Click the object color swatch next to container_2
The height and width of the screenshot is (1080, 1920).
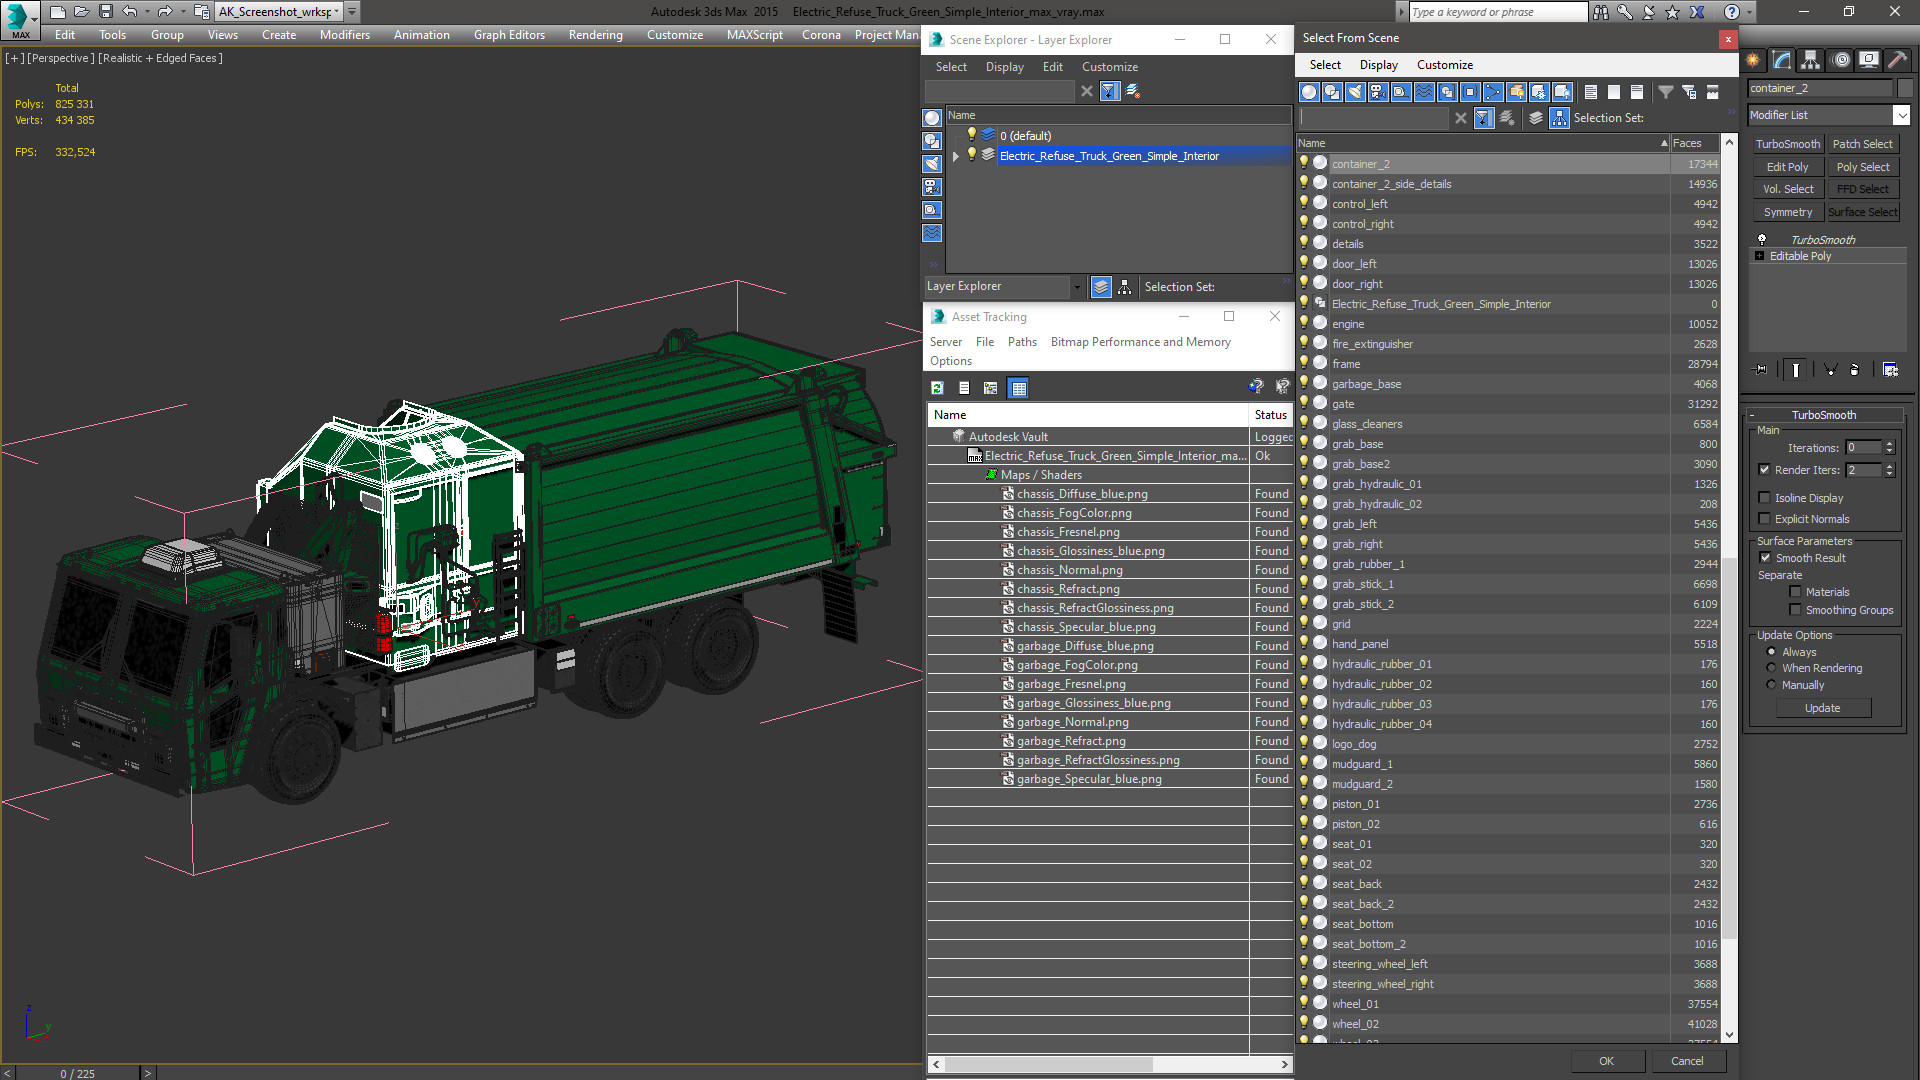coord(1904,88)
